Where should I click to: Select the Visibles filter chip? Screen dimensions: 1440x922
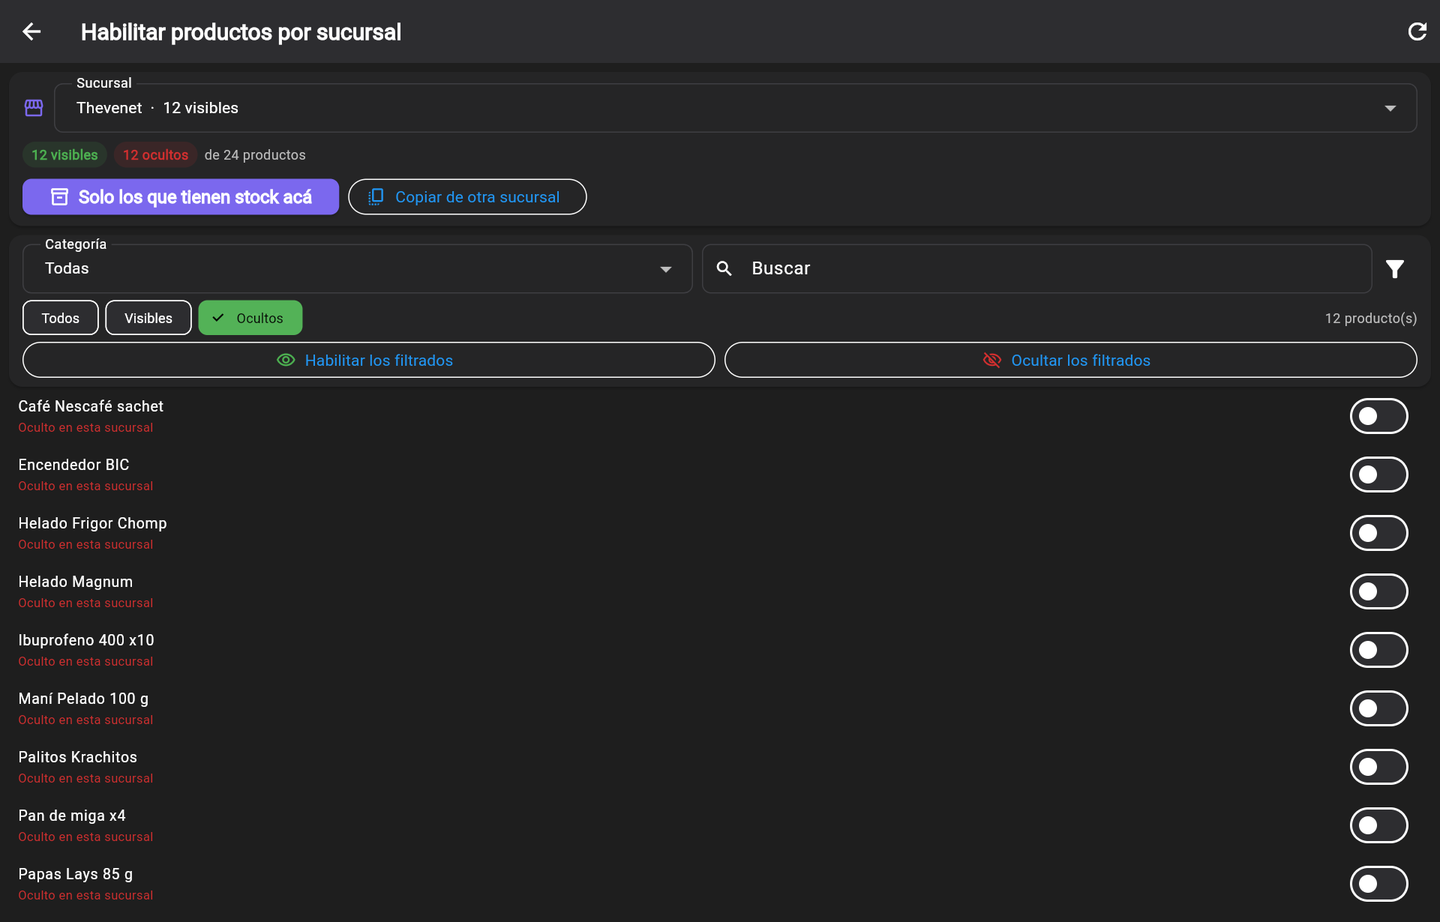(x=148, y=318)
